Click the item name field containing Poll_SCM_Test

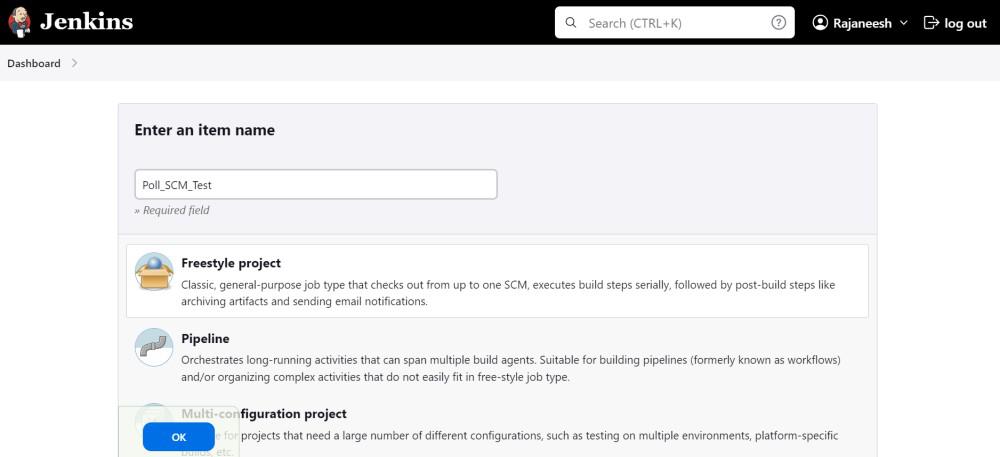point(315,185)
